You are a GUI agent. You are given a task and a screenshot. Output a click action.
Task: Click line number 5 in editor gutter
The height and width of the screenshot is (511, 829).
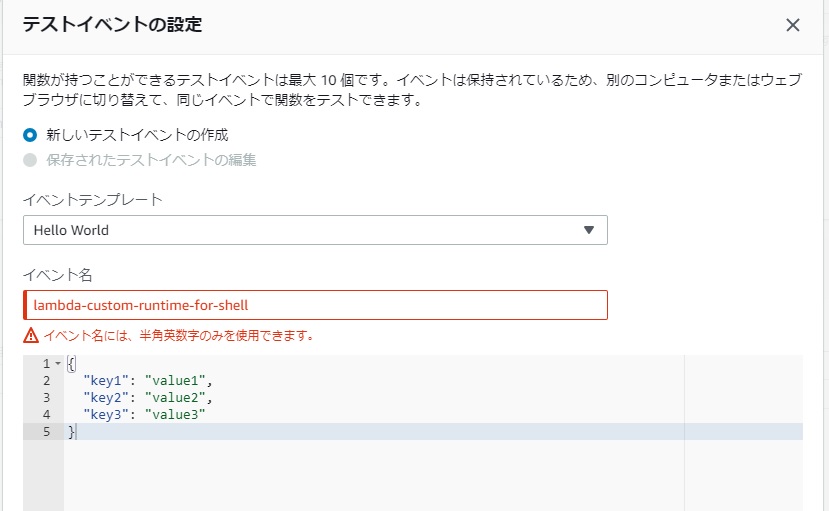(46, 431)
